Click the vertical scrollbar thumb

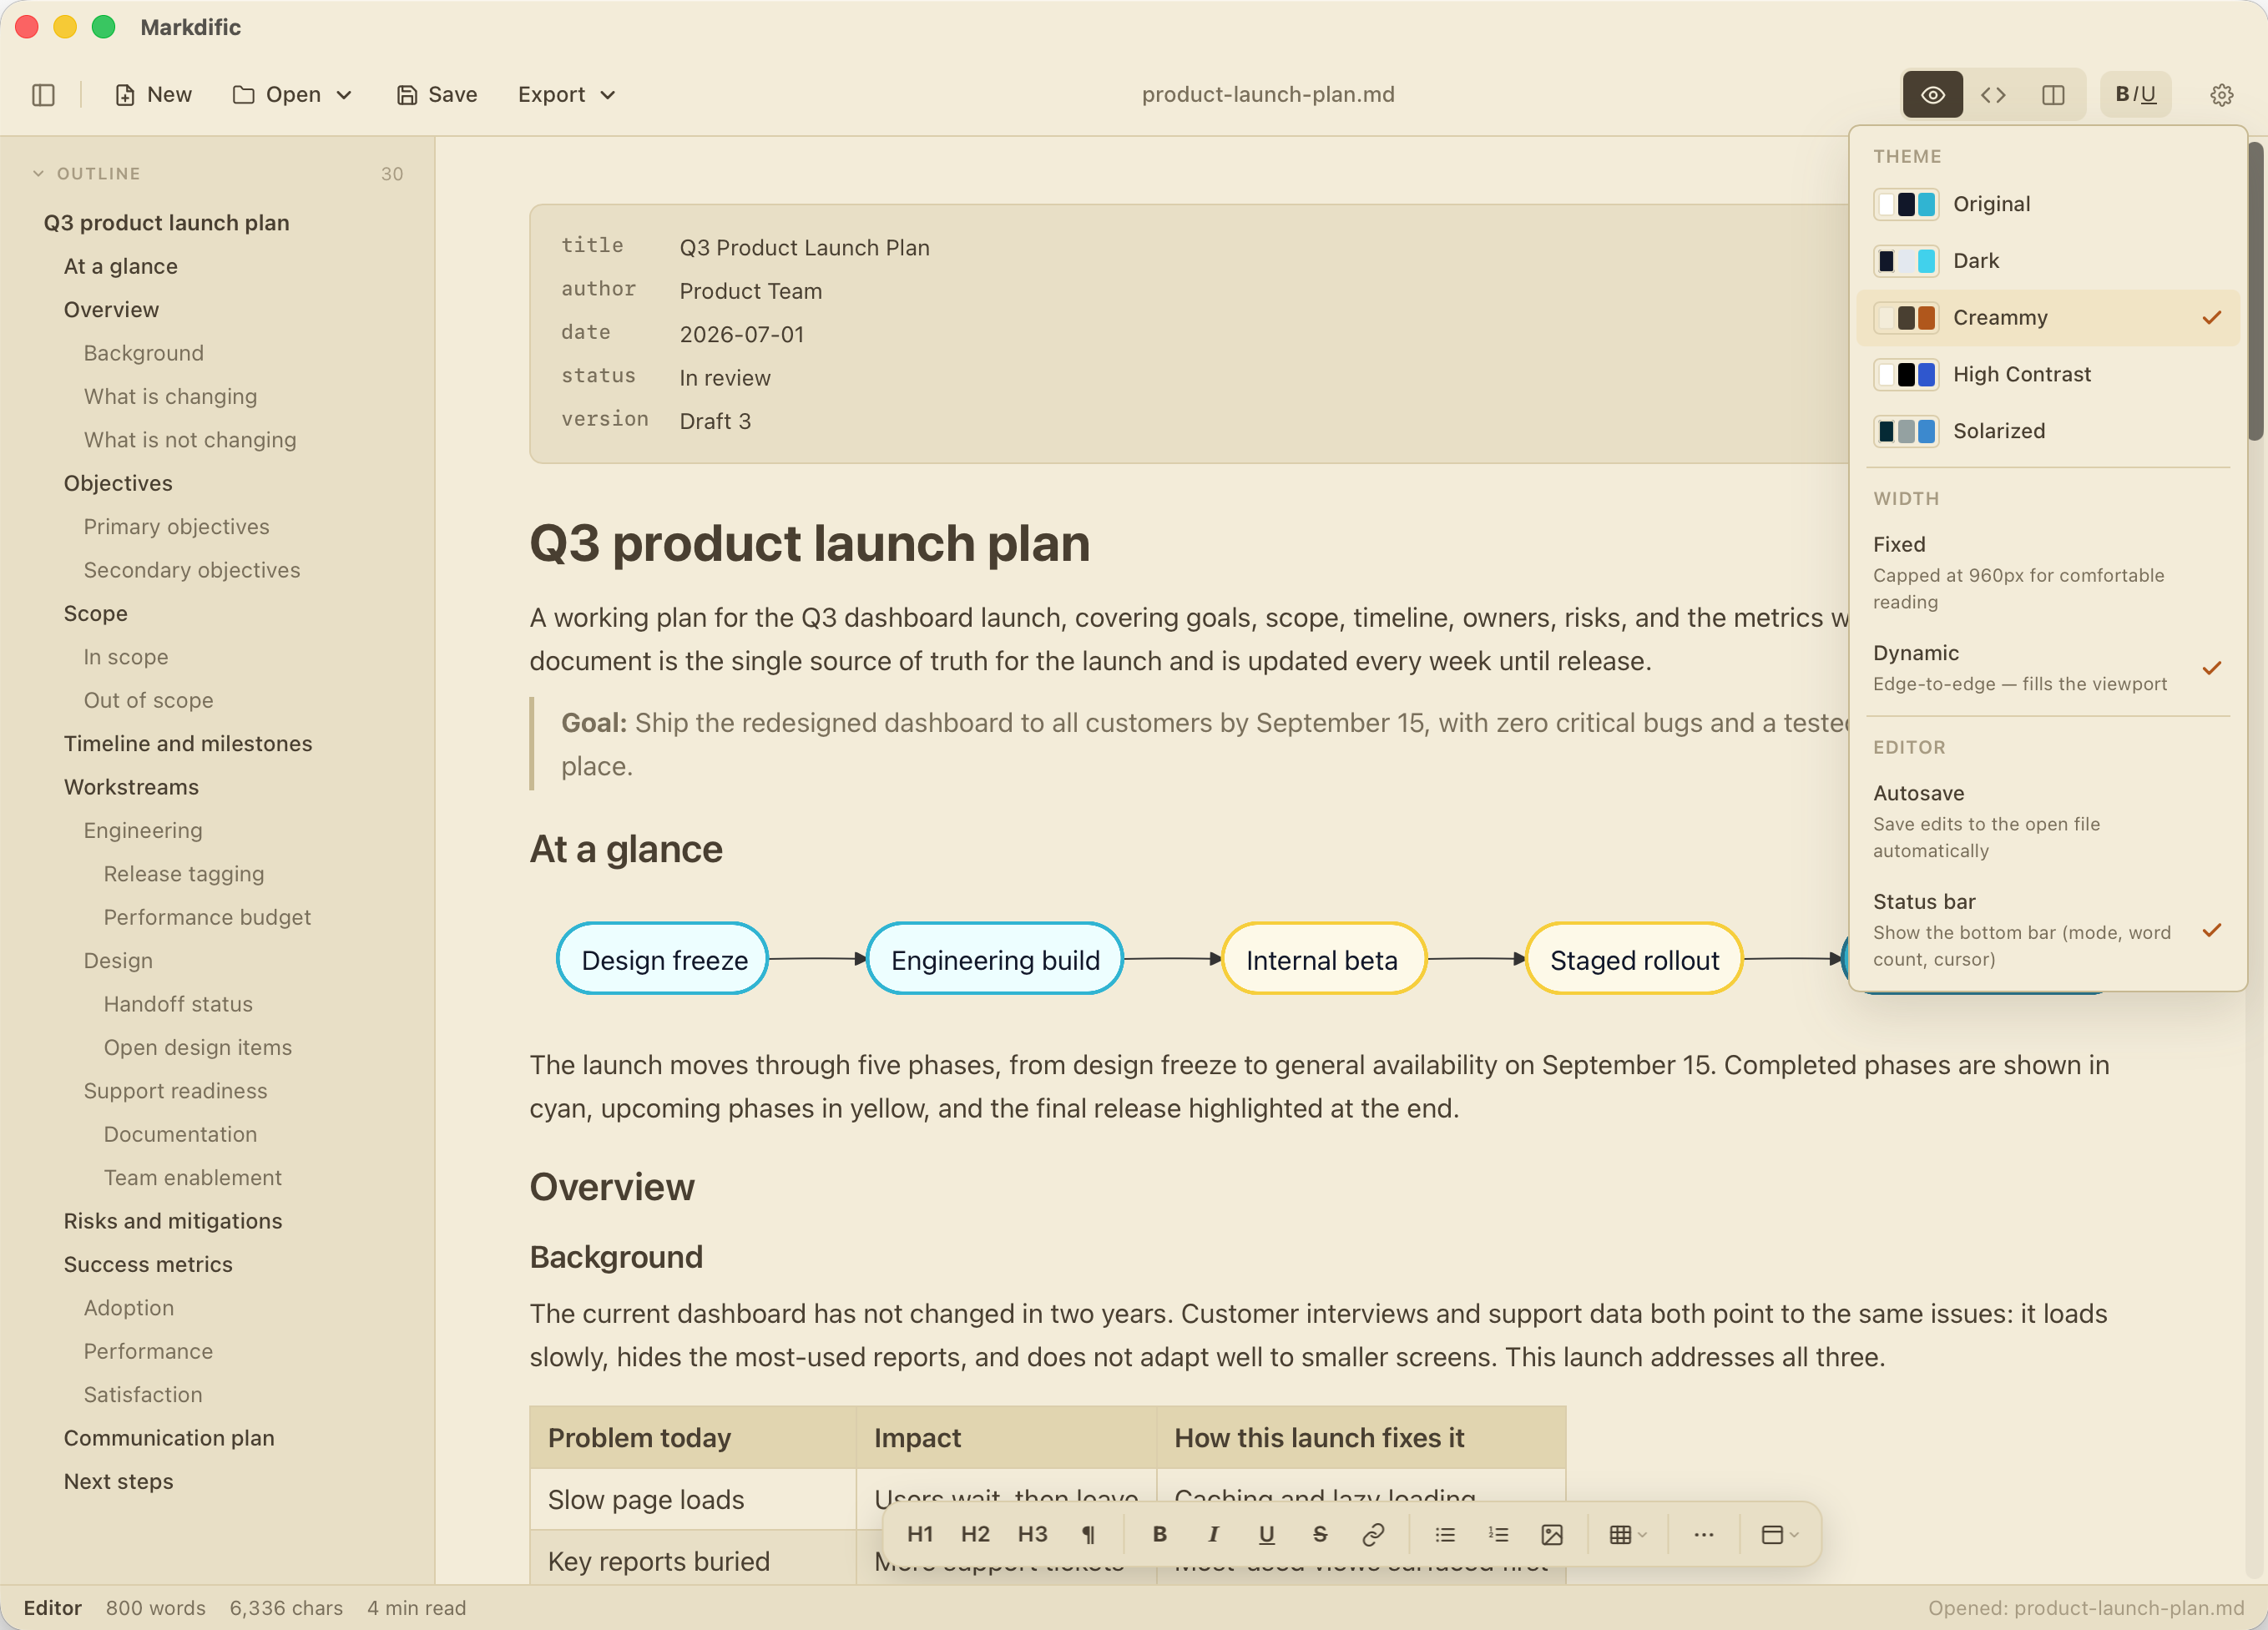pos(2255,291)
